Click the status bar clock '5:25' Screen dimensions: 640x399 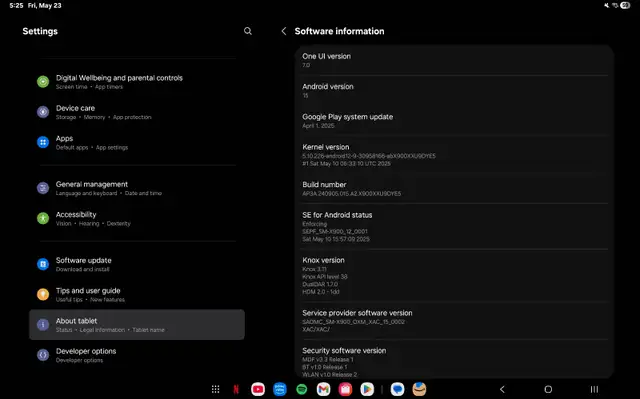pyautogui.click(x=16, y=5)
